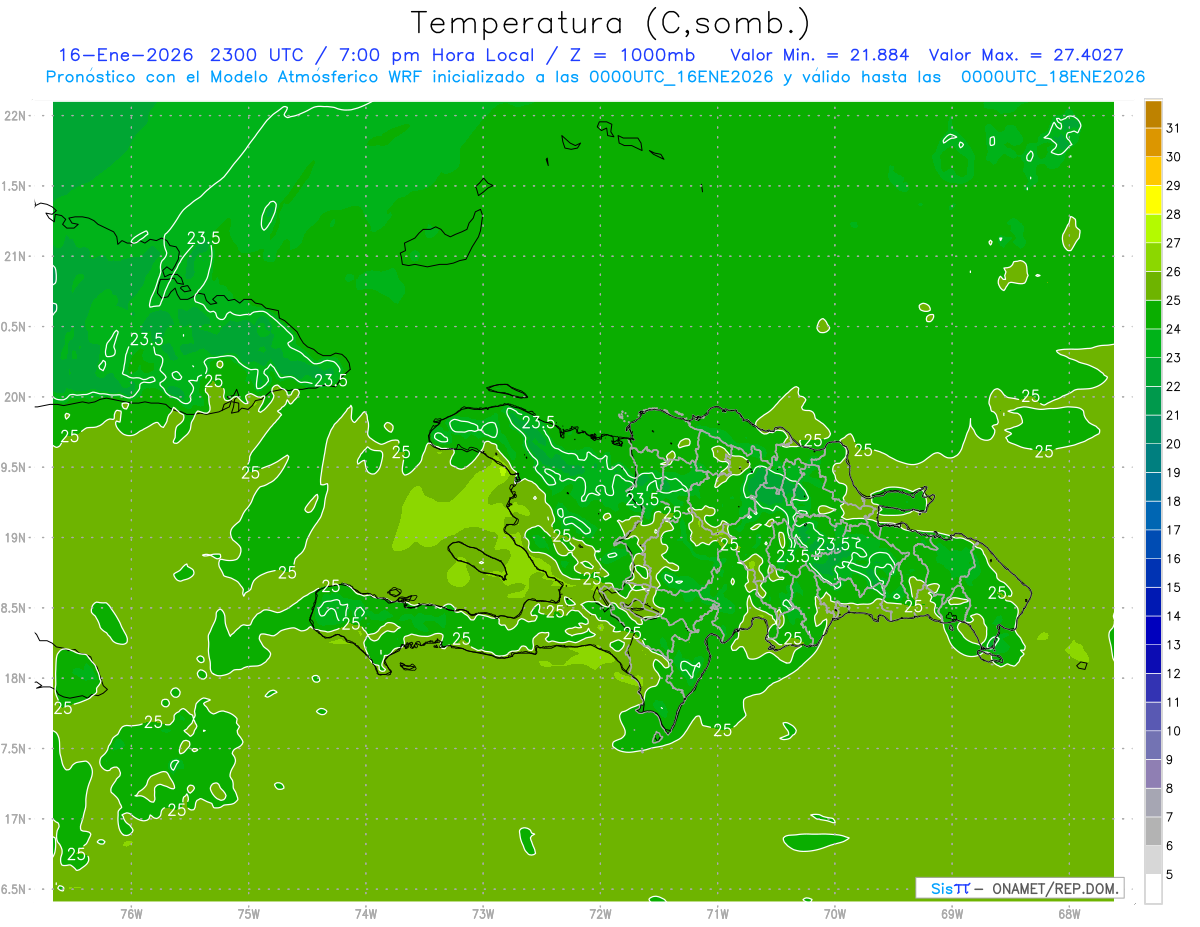Click the '22' colorbar label
Image resolution: width=1200 pixels, height=927 pixels.
[x=1174, y=387]
